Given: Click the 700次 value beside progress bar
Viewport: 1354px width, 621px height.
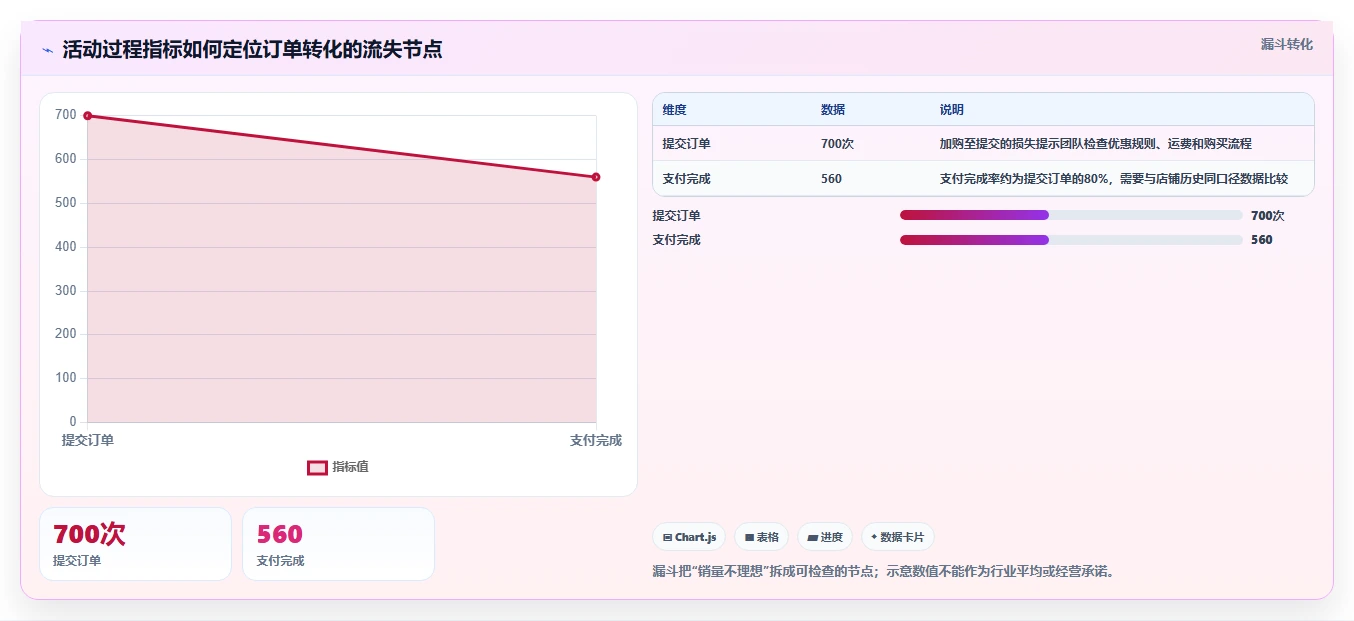Looking at the screenshot, I should (1267, 215).
